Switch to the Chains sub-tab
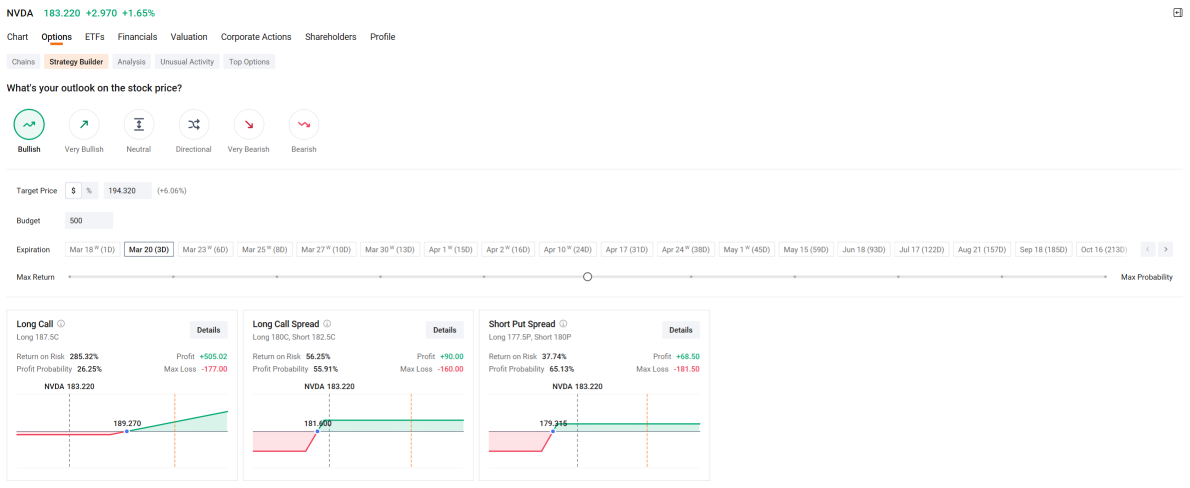The image size is (1190, 488). [x=24, y=61]
